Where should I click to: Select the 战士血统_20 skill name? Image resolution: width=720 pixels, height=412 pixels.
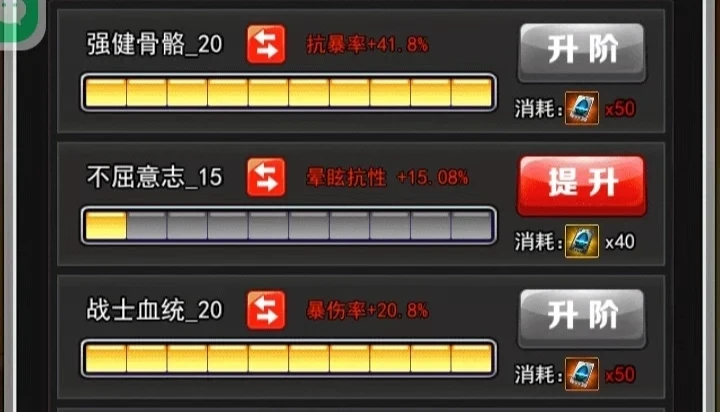point(155,310)
